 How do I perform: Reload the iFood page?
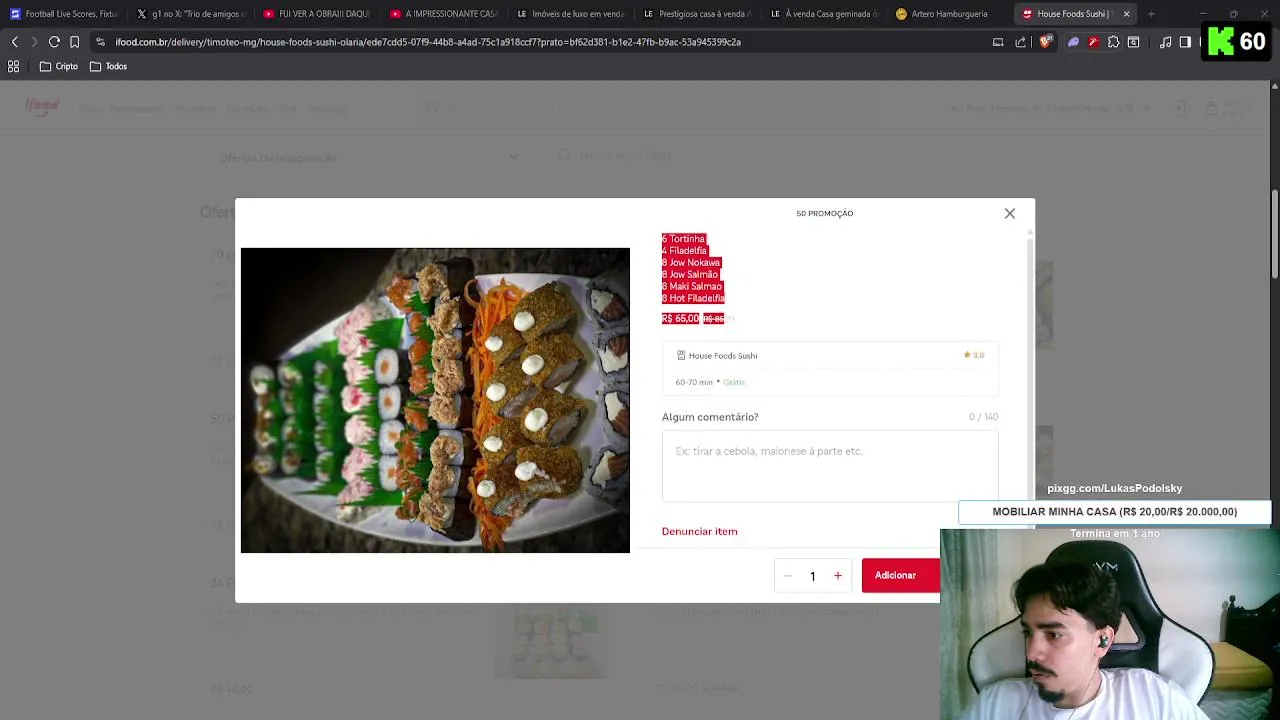pyautogui.click(x=54, y=42)
